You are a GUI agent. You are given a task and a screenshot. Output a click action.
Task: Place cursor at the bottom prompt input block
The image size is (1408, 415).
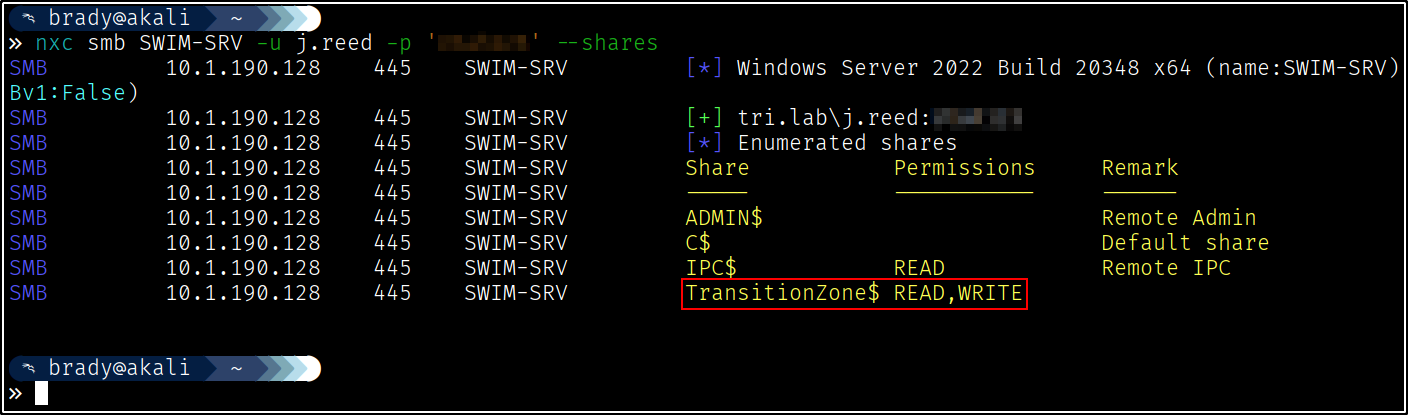tap(41, 392)
